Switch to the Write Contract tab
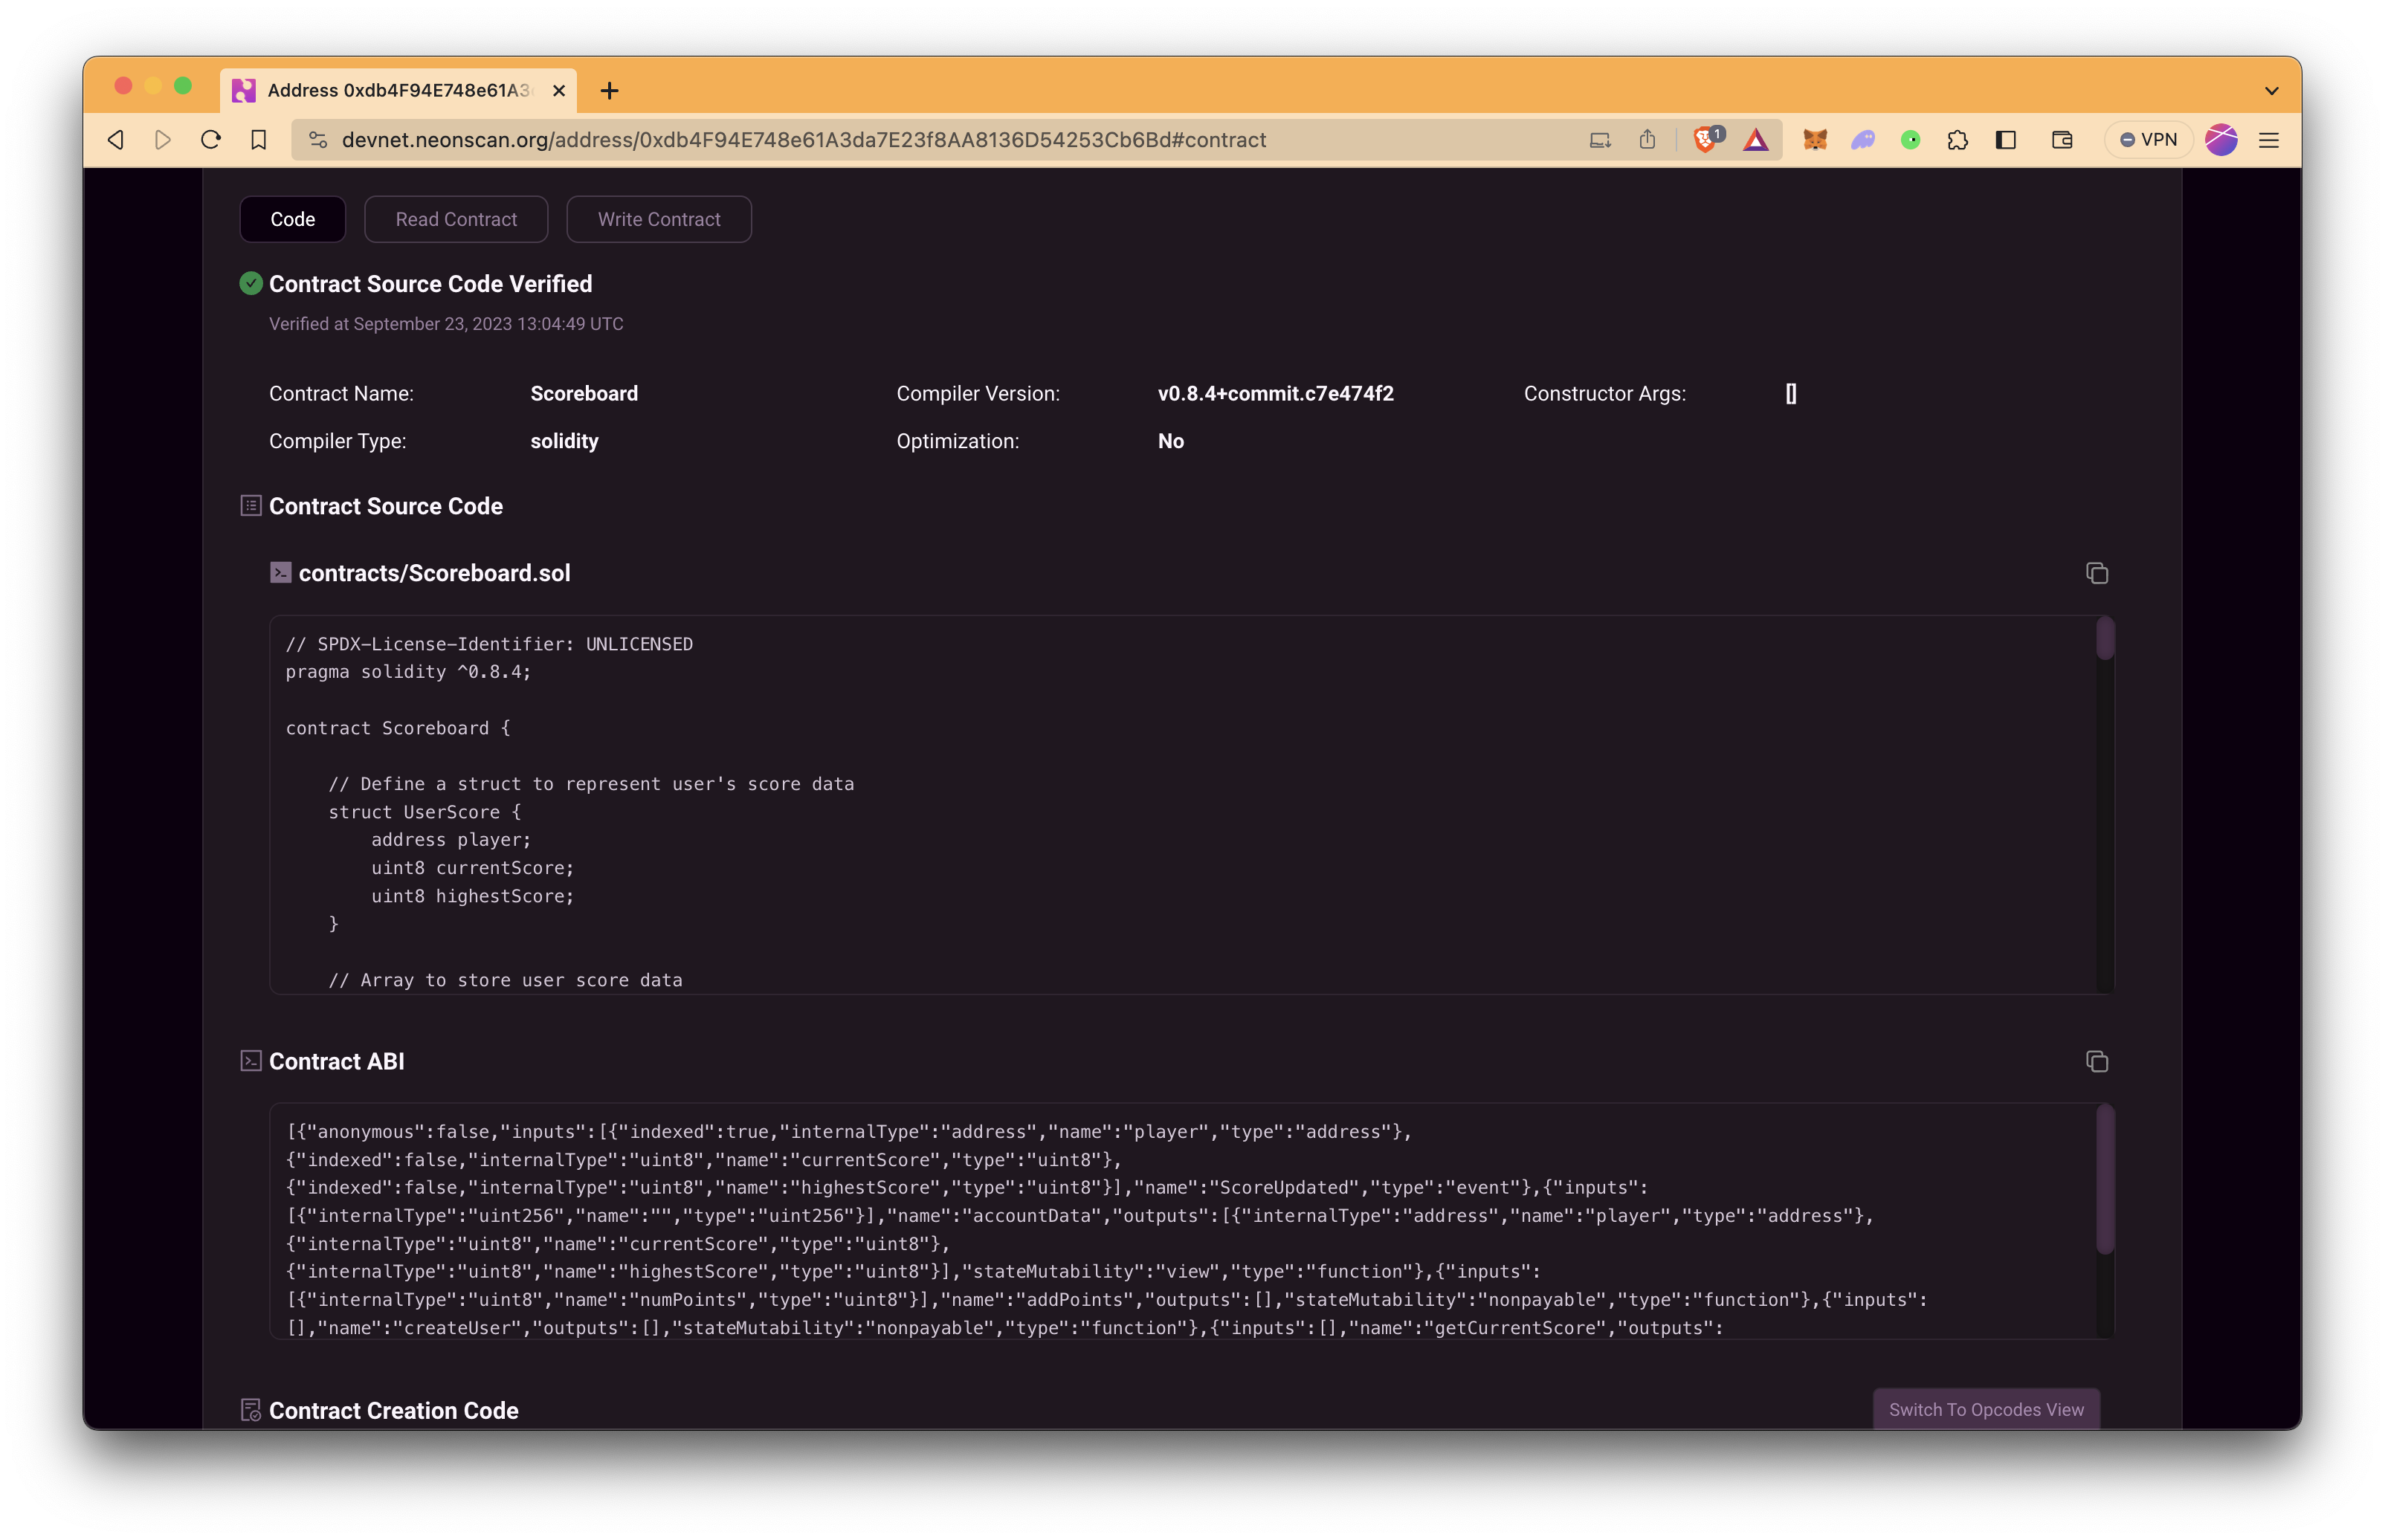 [659, 219]
